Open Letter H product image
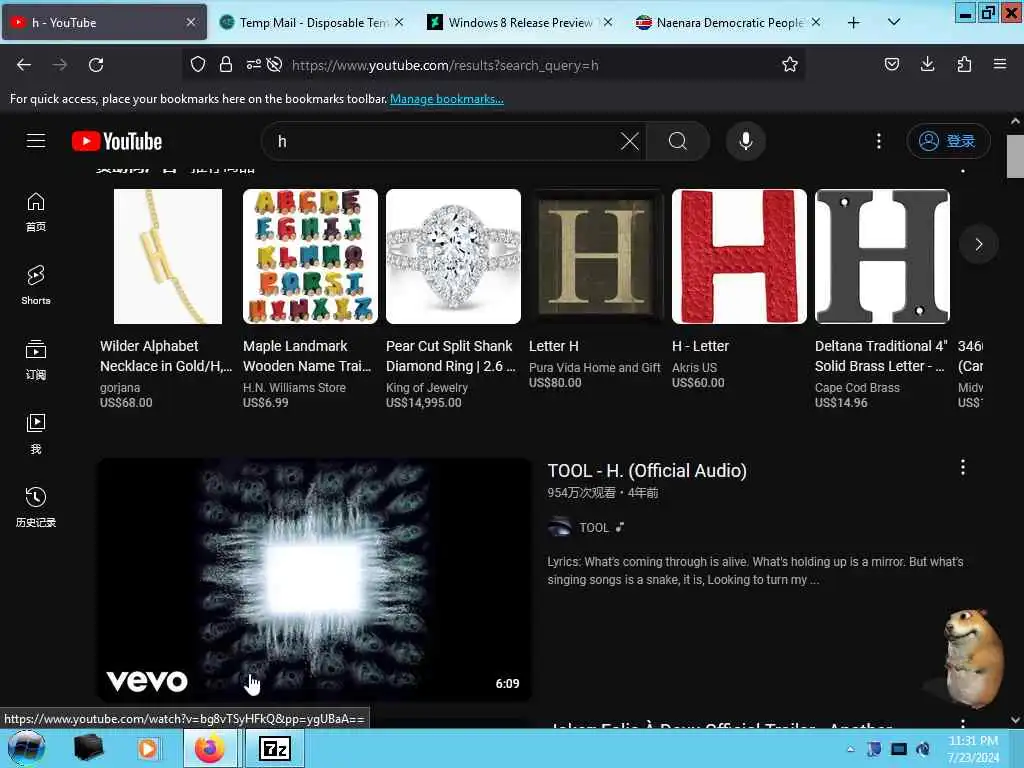The width and height of the screenshot is (1024, 768). 596,256
